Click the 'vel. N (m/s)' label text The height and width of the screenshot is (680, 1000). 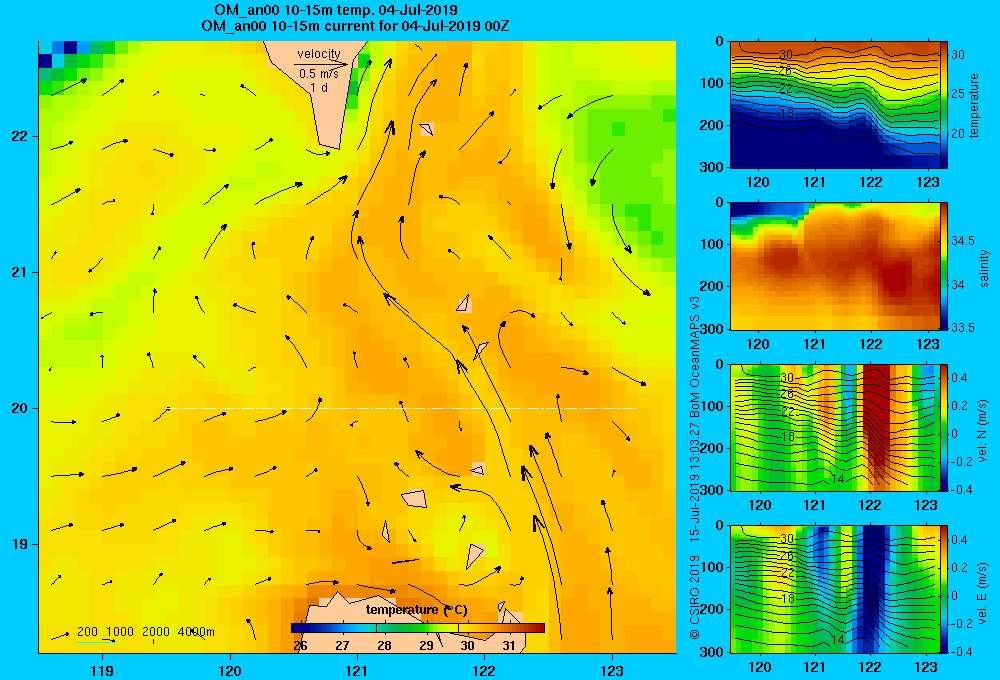(x=983, y=431)
